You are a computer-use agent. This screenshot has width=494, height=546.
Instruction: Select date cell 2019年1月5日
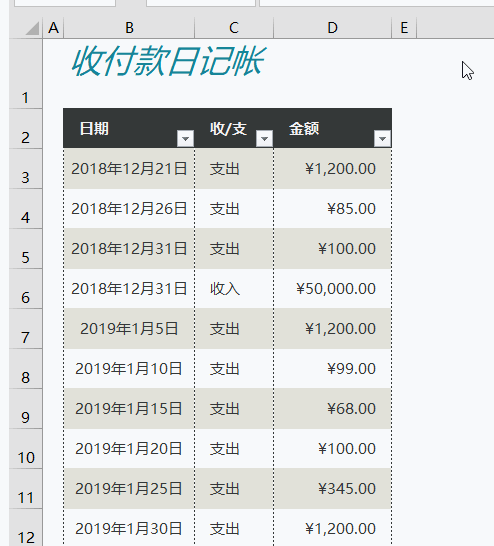pos(129,329)
